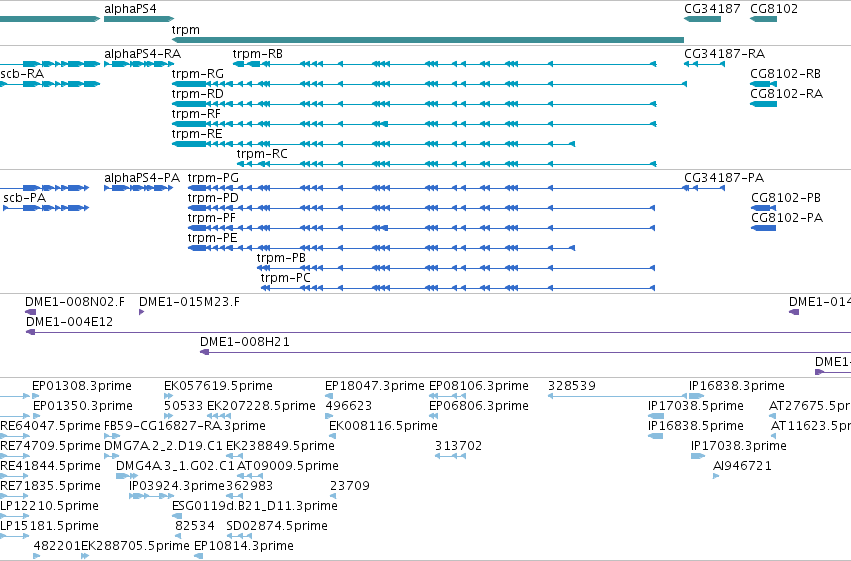Select the alphaPS4 gene label
The height and width of the screenshot is (561, 851).
130,9
